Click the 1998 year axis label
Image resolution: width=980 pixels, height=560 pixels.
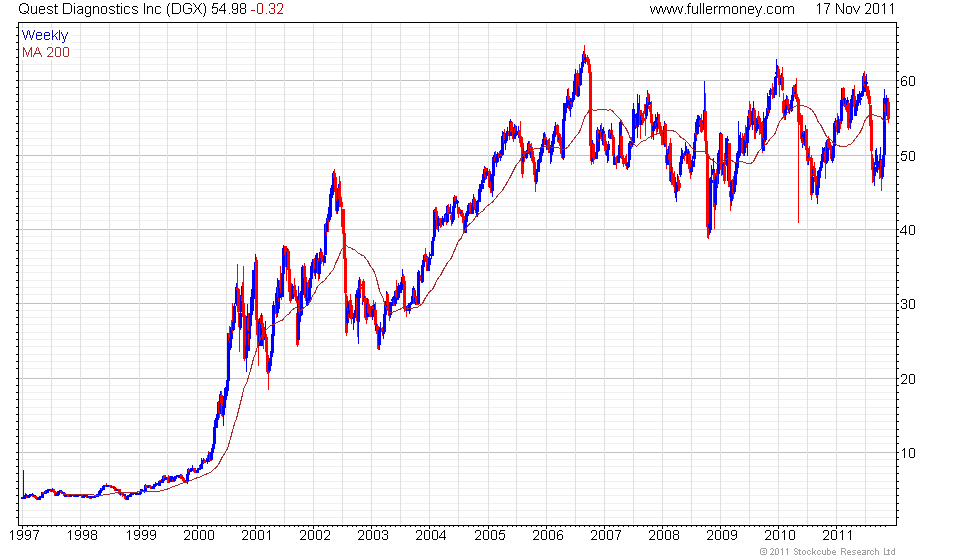(x=82, y=535)
